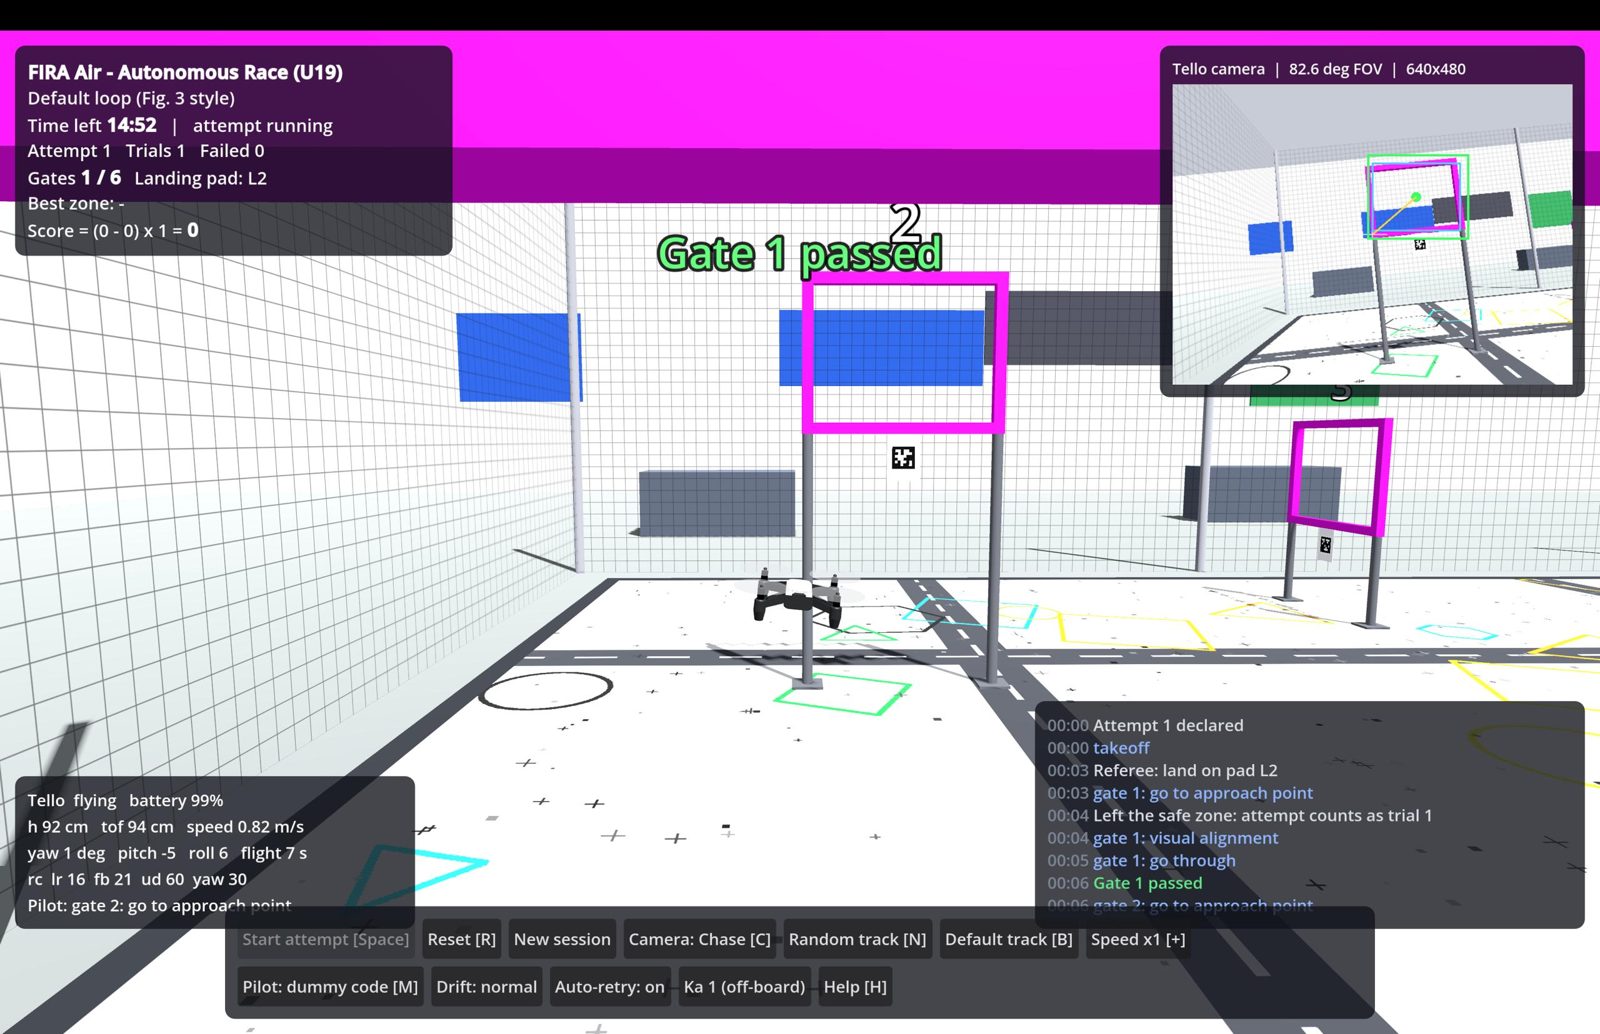Click the Reset [R] button
Screen dimensions: 1600x1034
[461, 939]
